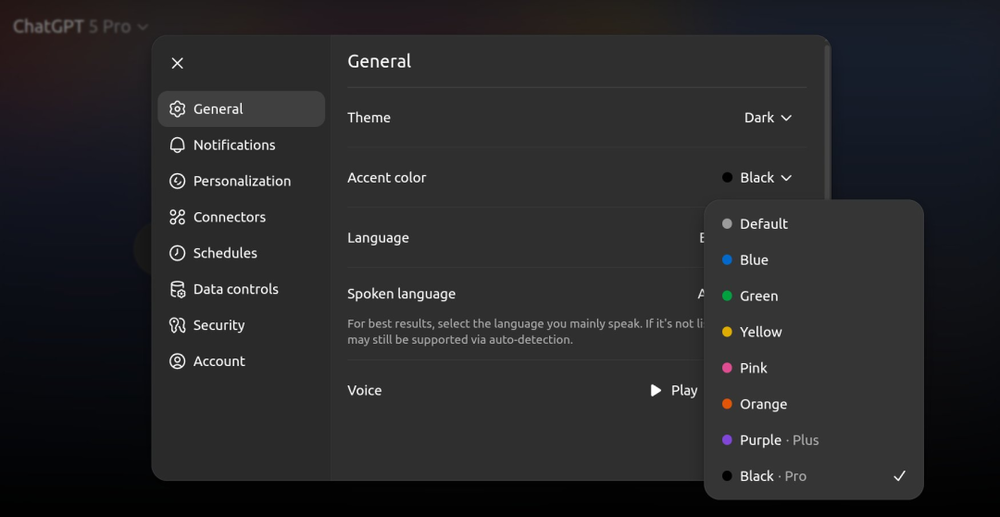Close the settings dialog with X
The height and width of the screenshot is (517, 1000).
[177, 63]
